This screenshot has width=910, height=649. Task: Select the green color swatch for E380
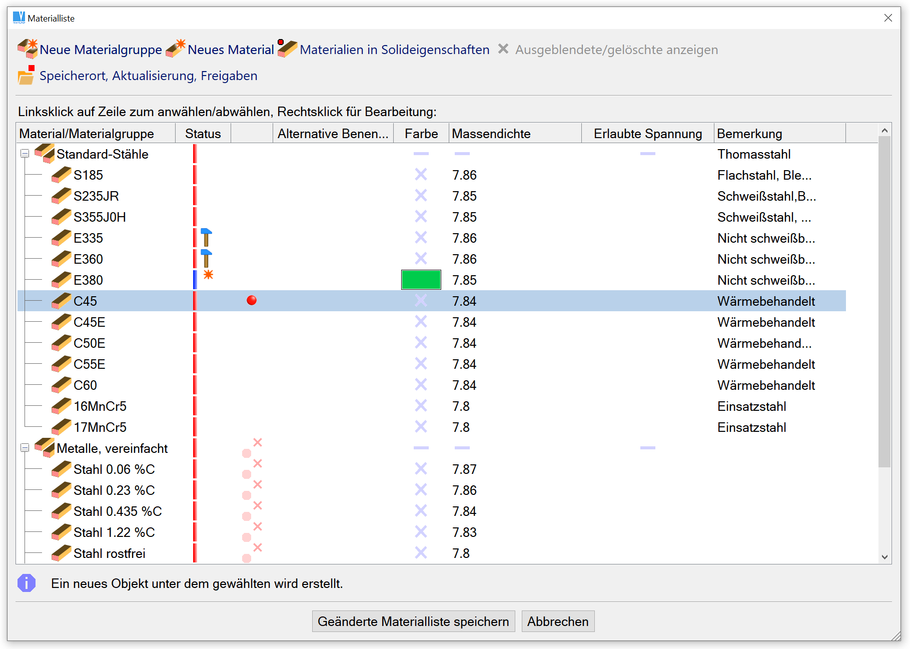tap(420, 280)
